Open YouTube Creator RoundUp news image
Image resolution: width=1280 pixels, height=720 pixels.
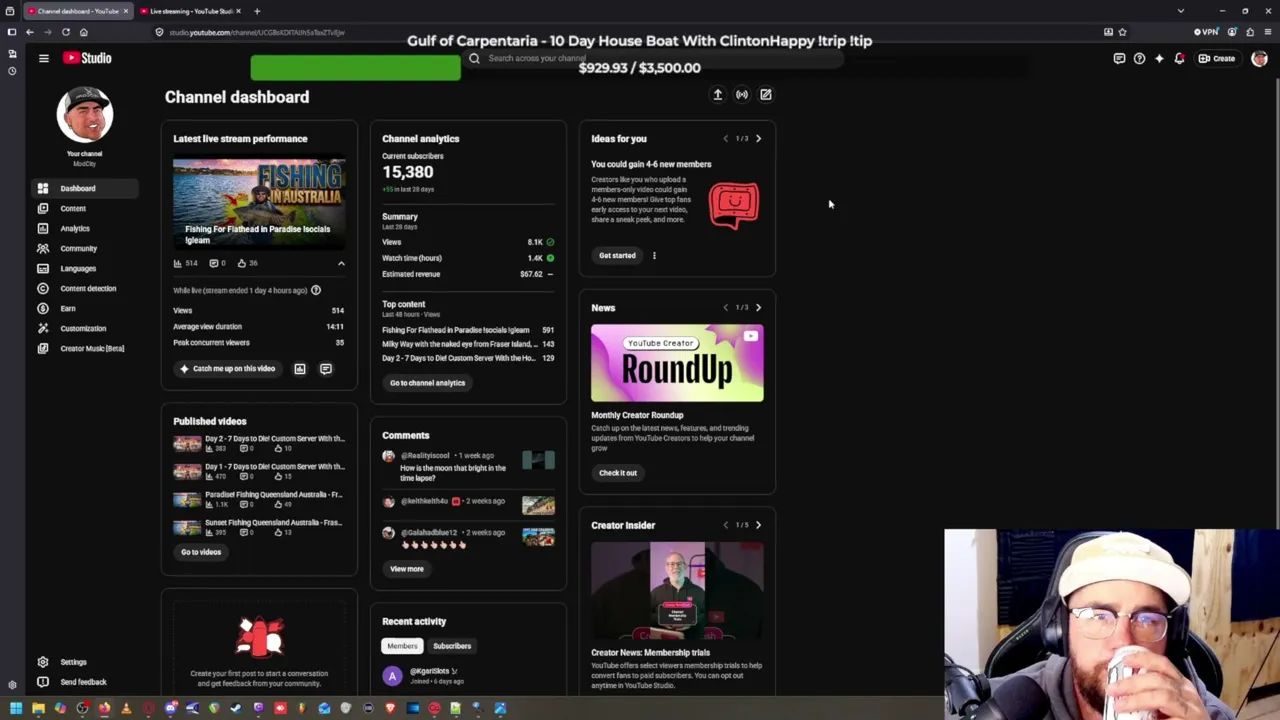(x=677, y=363)
